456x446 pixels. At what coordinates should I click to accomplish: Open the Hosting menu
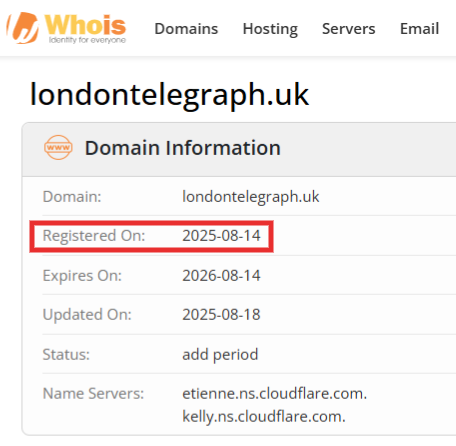click(270, 29)
